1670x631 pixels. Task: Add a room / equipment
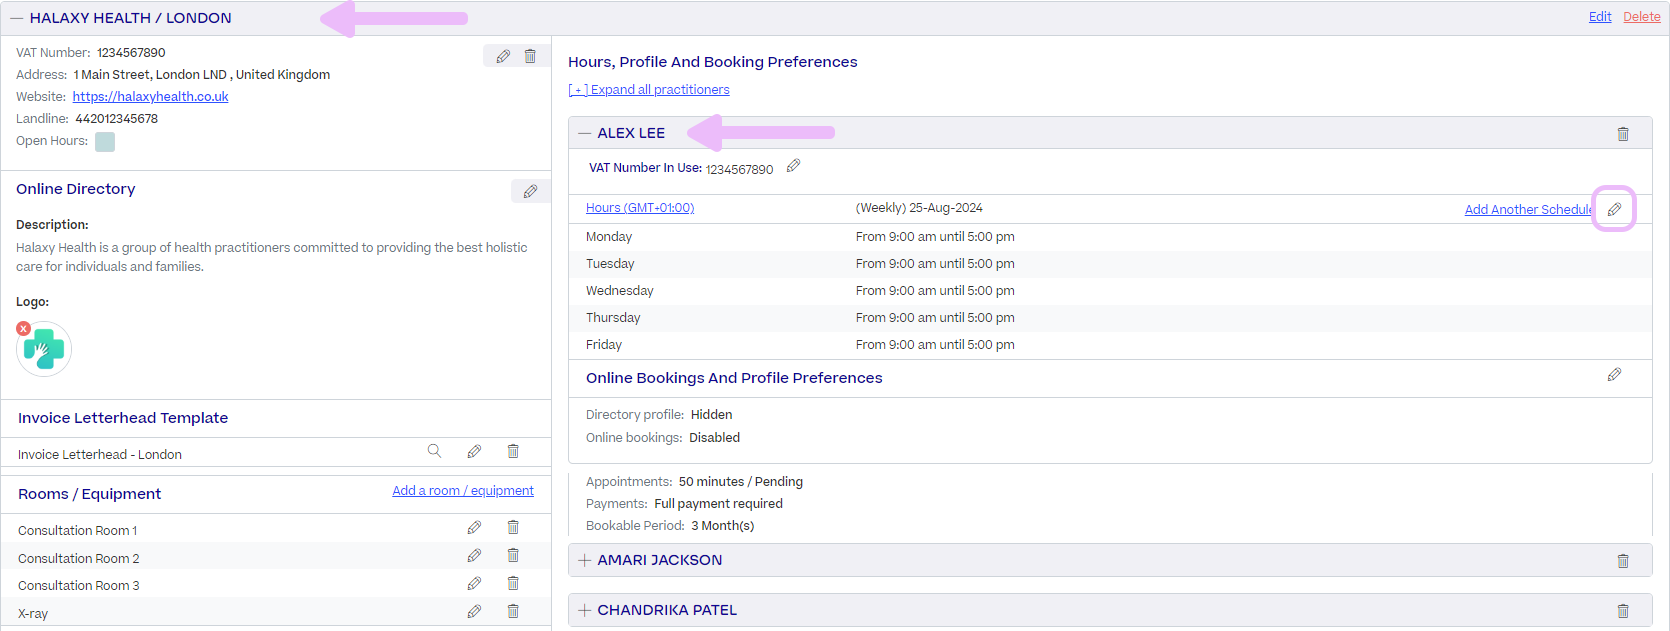[x=463, y=491]
